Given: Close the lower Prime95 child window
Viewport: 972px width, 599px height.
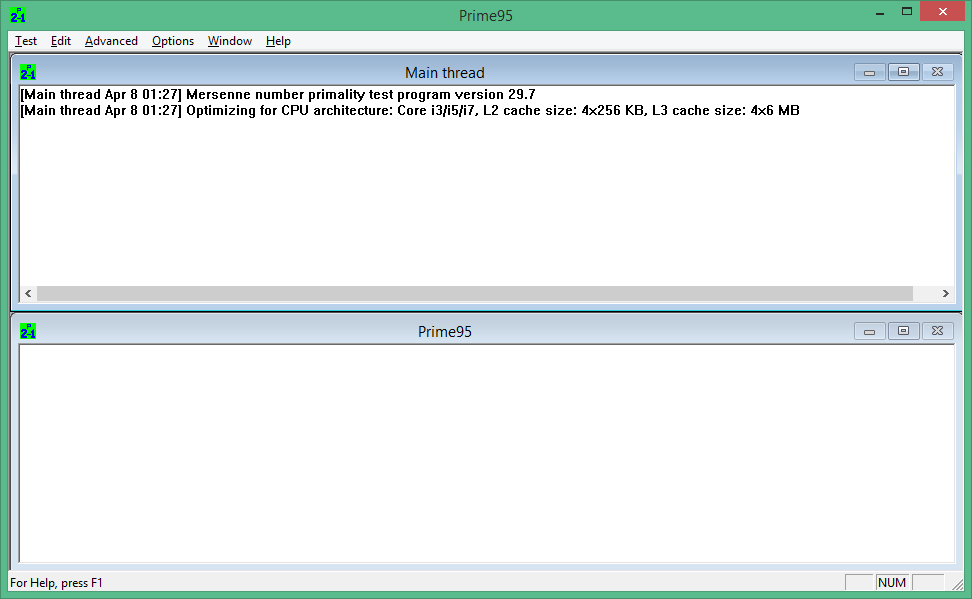Looking at the screenshot, I should coord(937,331).
